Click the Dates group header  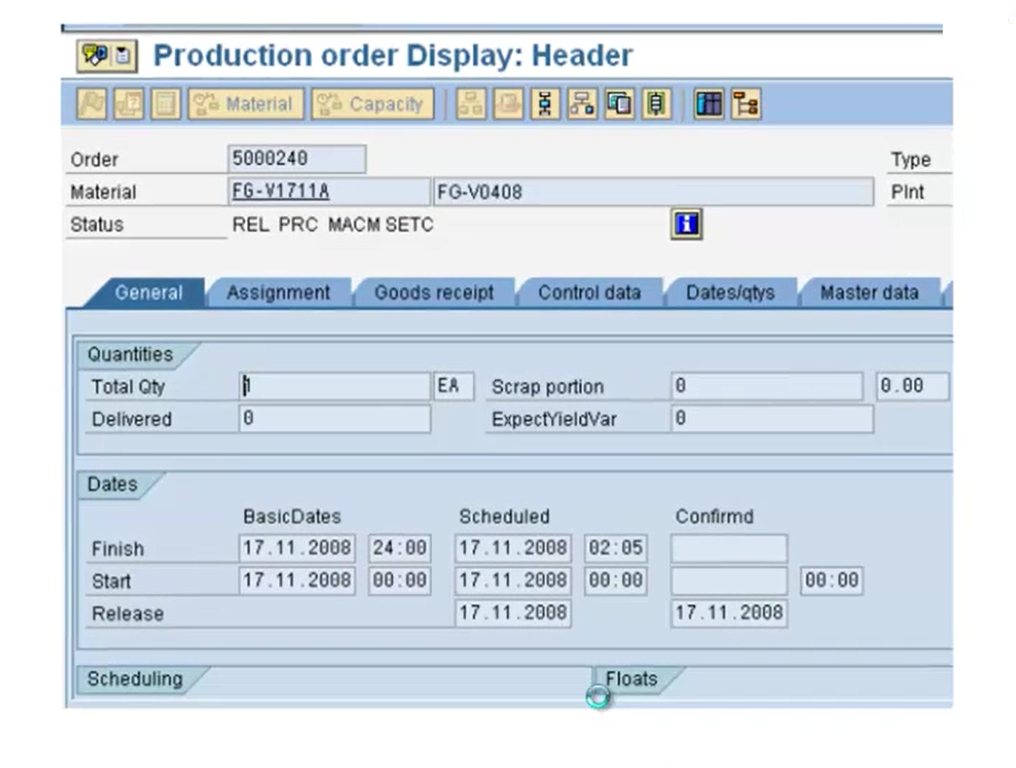click(112, 484)
